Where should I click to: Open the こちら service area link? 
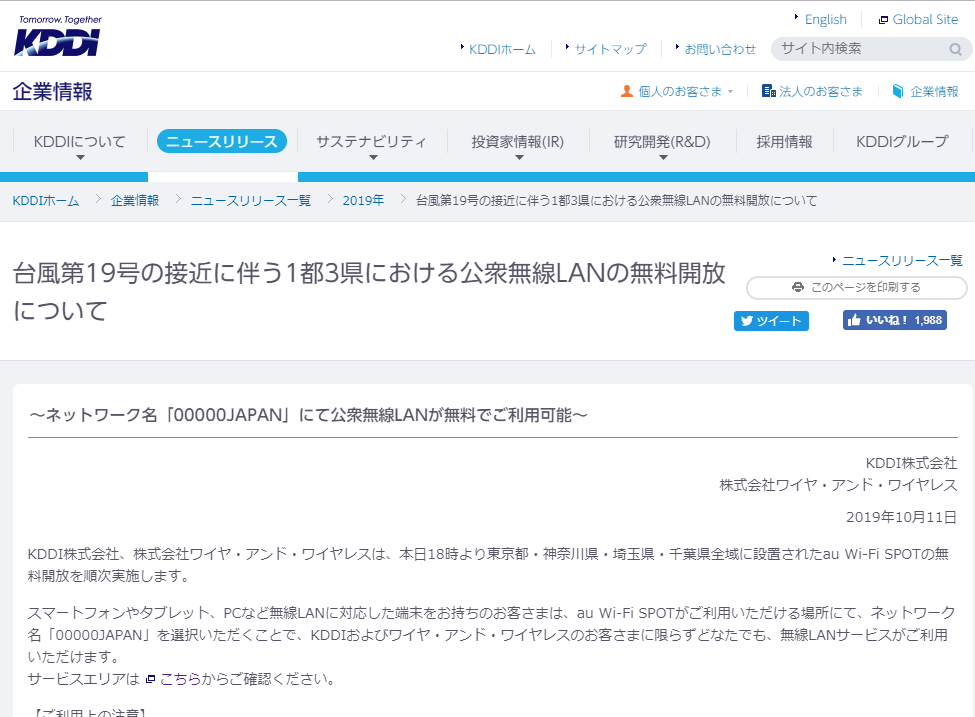point(180,679)
